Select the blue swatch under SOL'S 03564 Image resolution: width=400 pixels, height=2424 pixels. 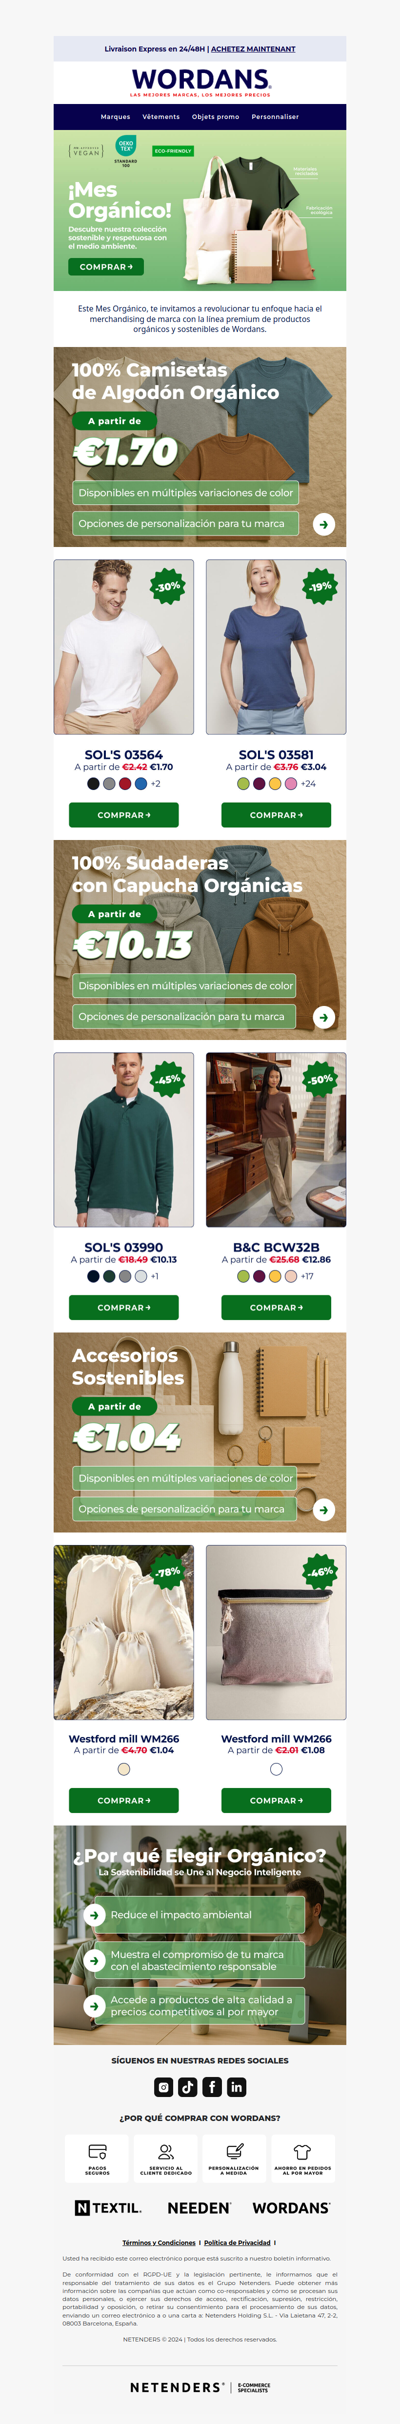coord(141,784)
